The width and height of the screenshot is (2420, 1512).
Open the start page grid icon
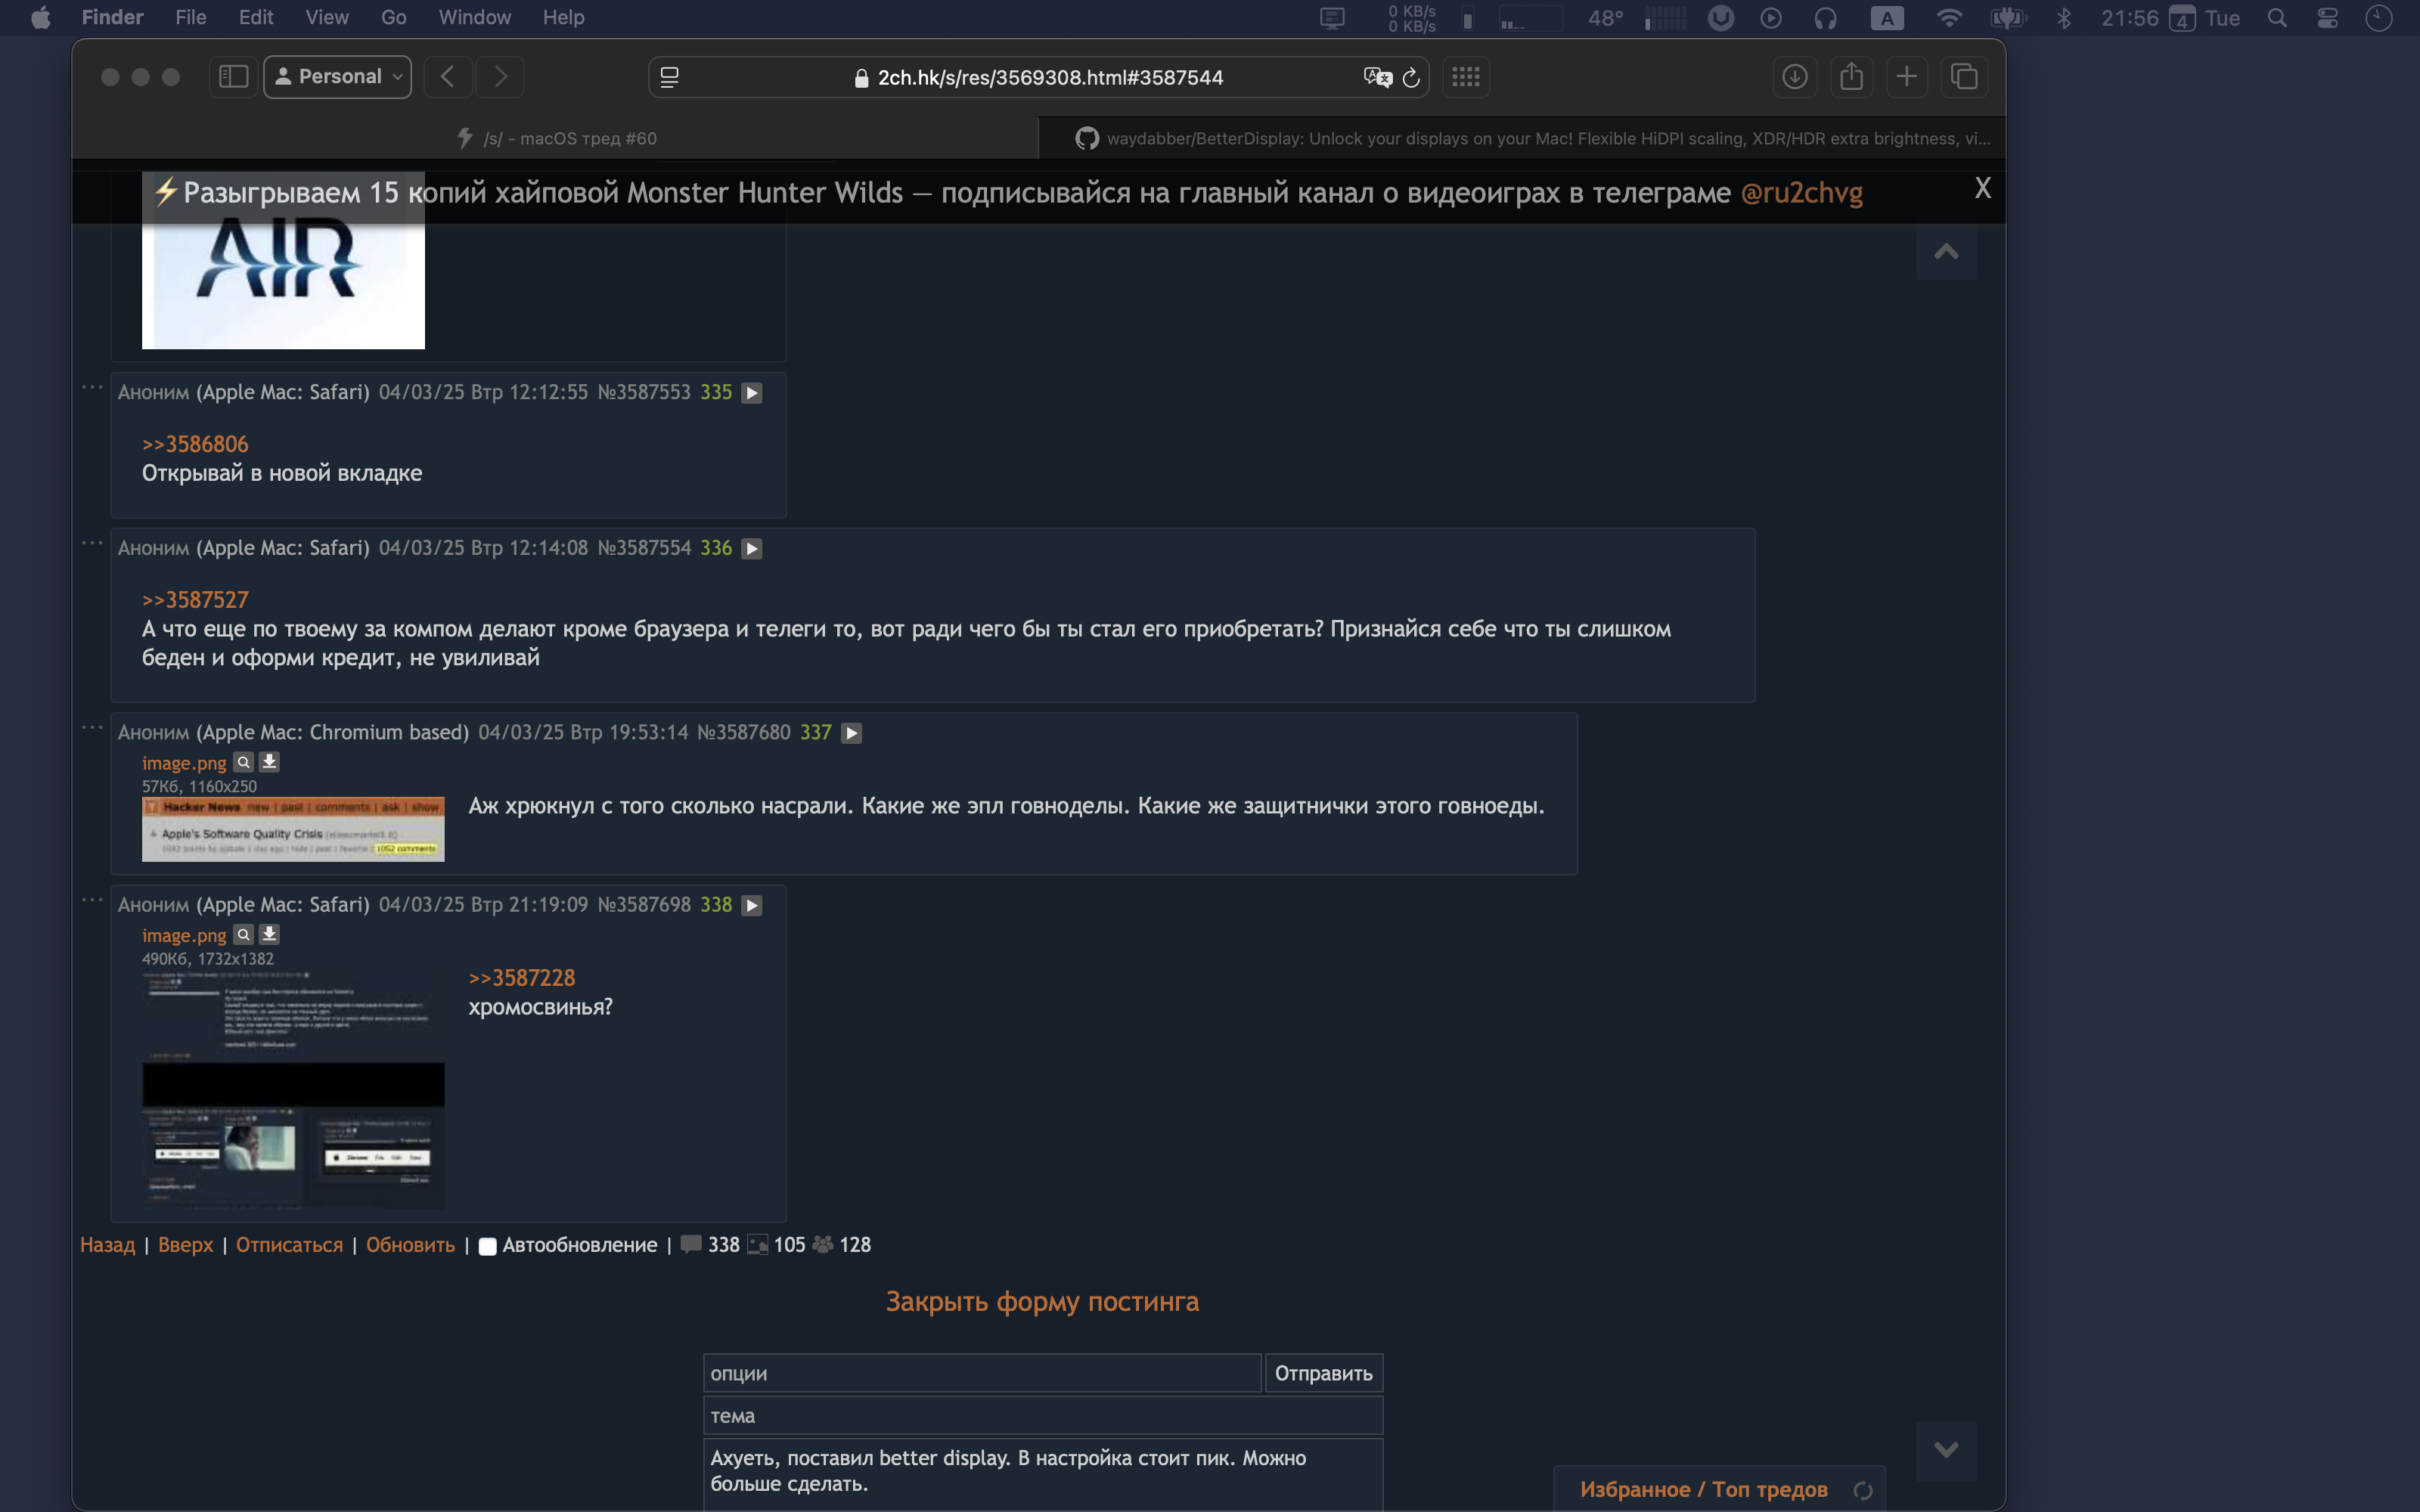[x=1466, y=77]
